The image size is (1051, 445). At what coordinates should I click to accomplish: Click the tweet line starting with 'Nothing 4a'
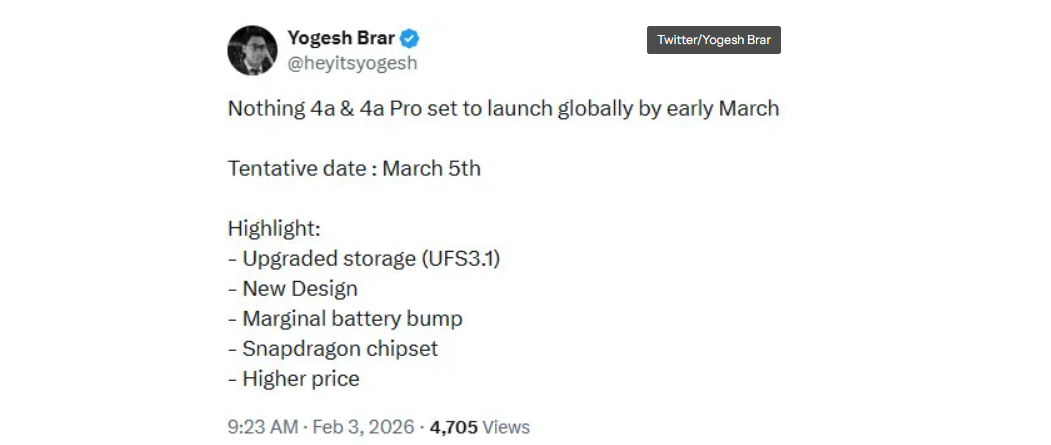pyautogui.click(x=503, y=108)
